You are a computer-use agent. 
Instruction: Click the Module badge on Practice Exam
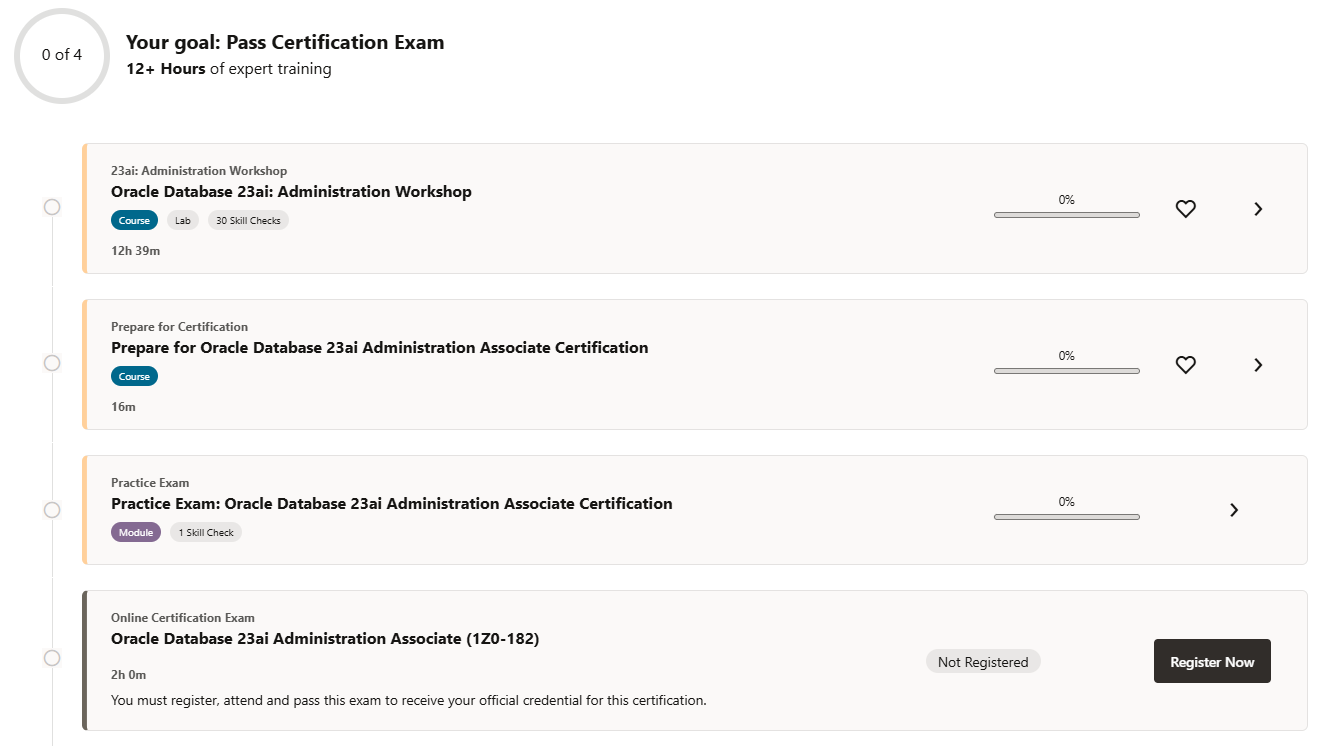pyautogui.click(x=136, y=532)
